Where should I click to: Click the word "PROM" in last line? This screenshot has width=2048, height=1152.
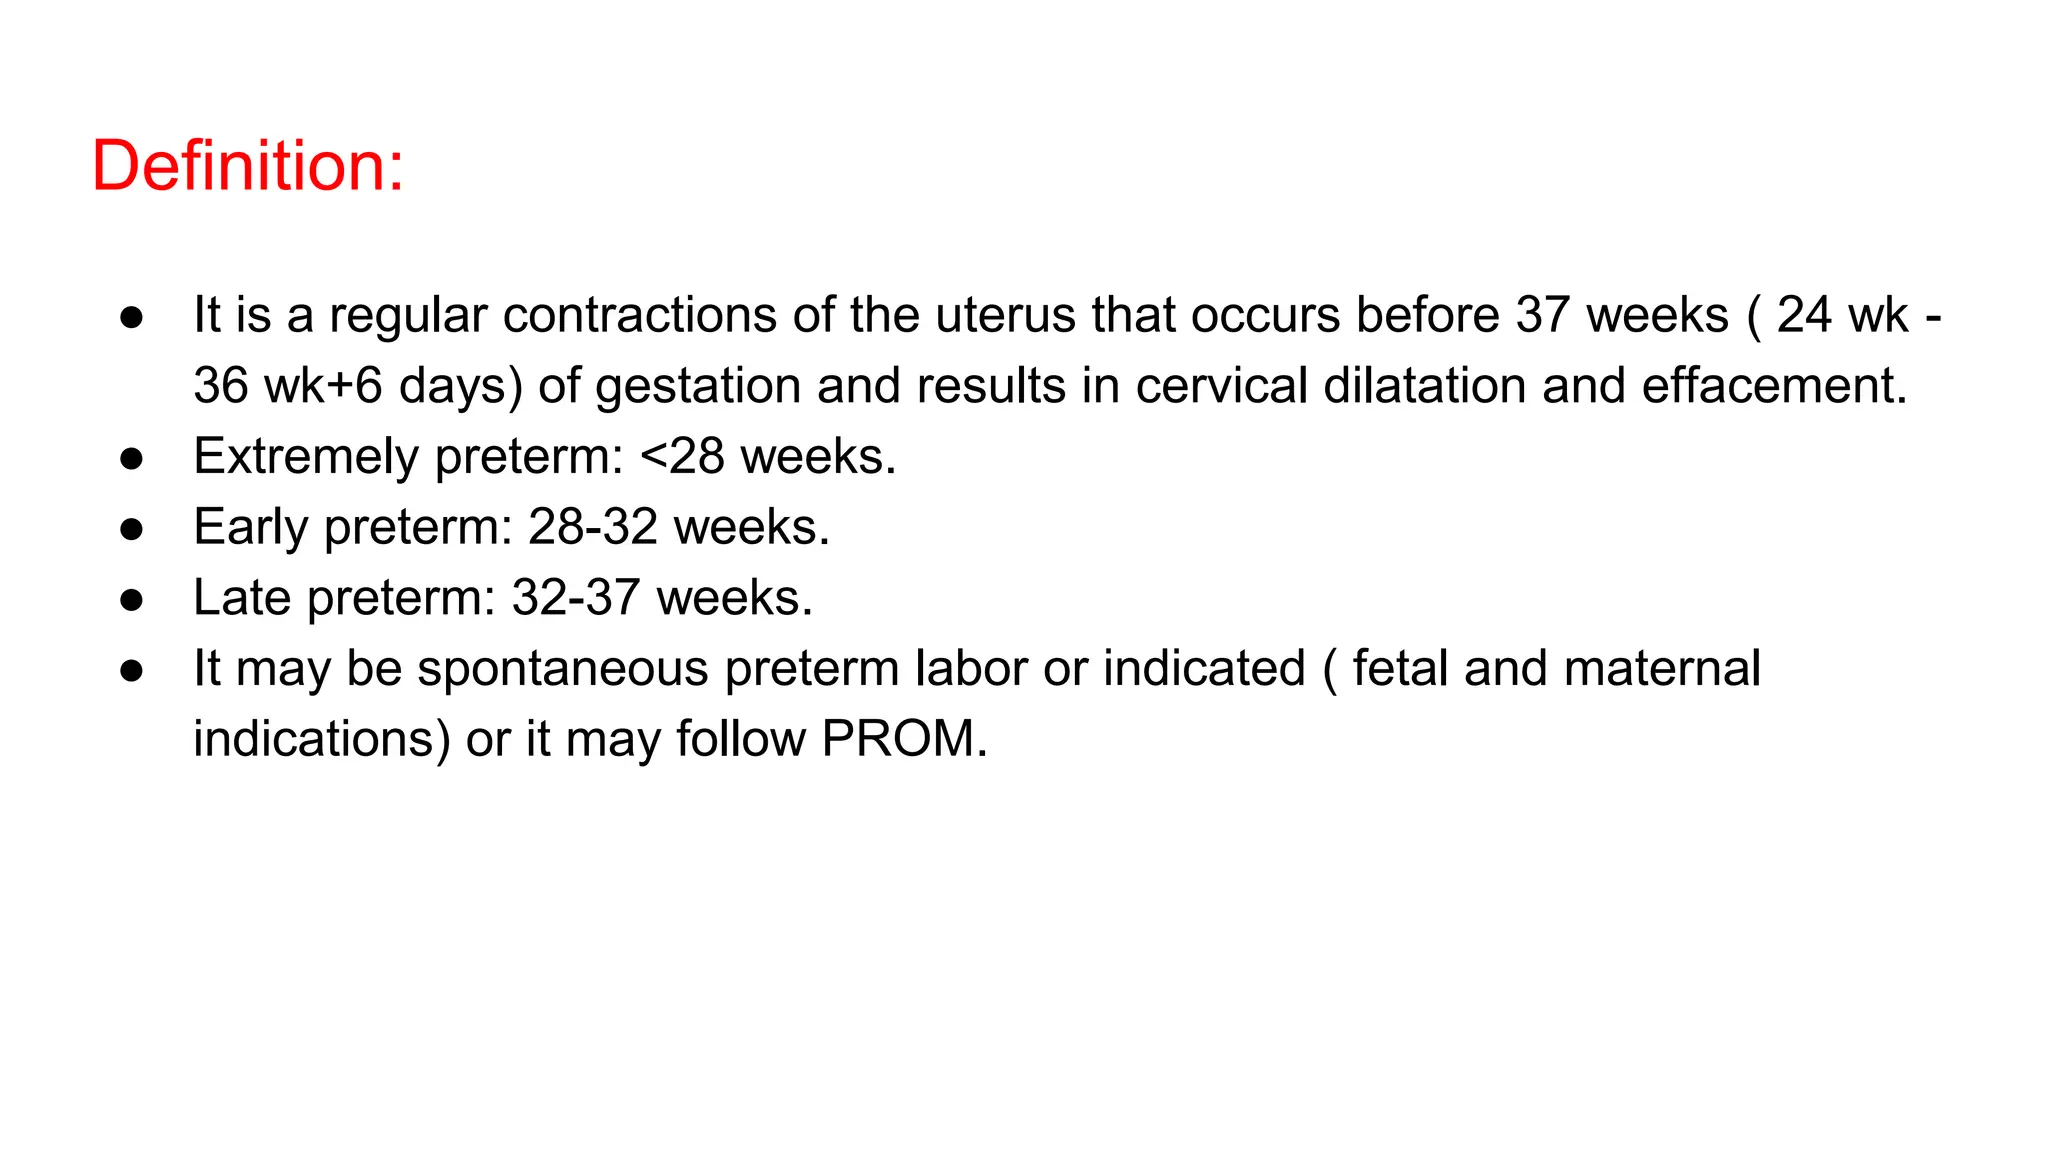tap(897, 739)
